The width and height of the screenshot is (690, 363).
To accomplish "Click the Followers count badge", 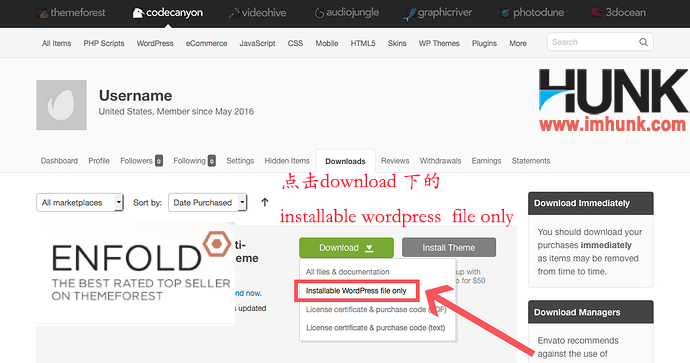I will pos(159,161).
